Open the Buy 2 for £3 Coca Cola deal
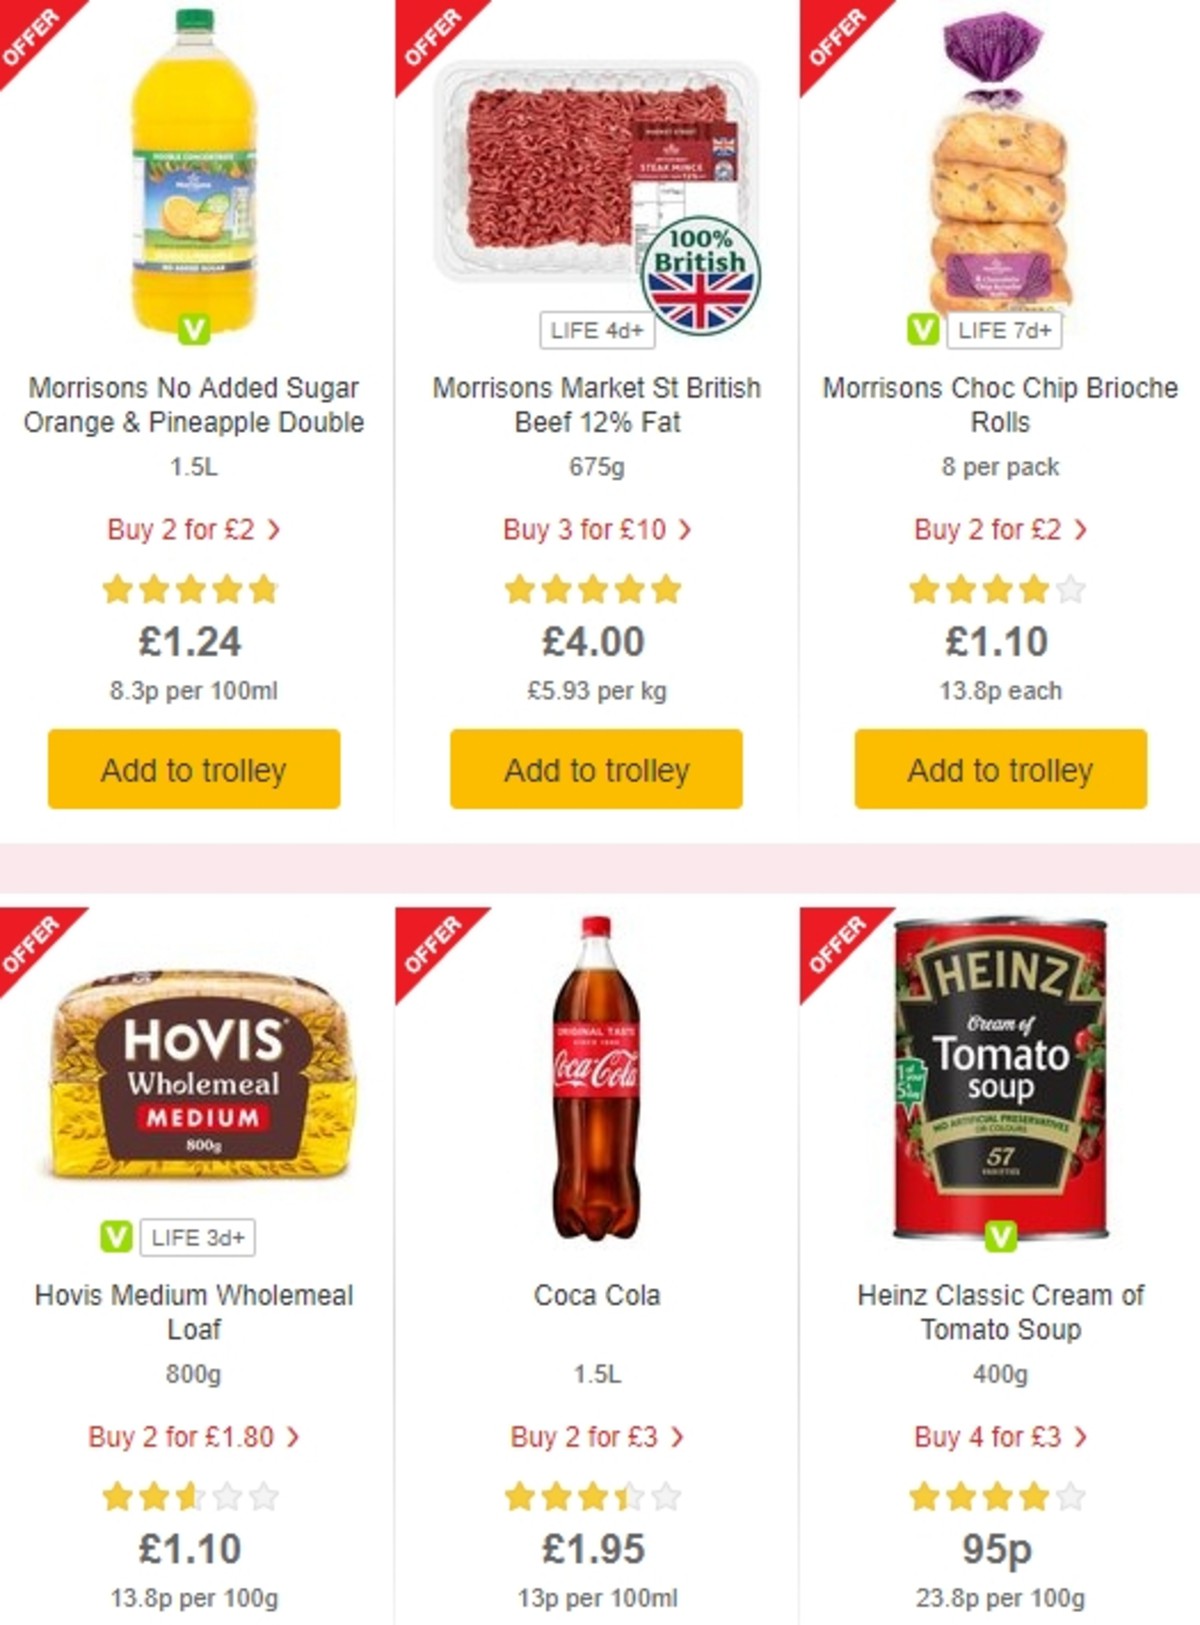1200x1625 pixels. (596, 1437)
